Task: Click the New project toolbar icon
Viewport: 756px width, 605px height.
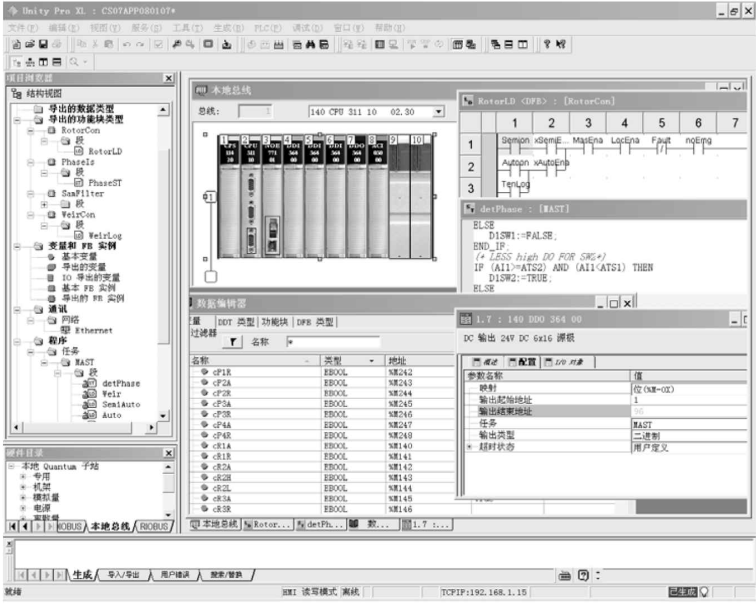Action: (x=16, y=44)
